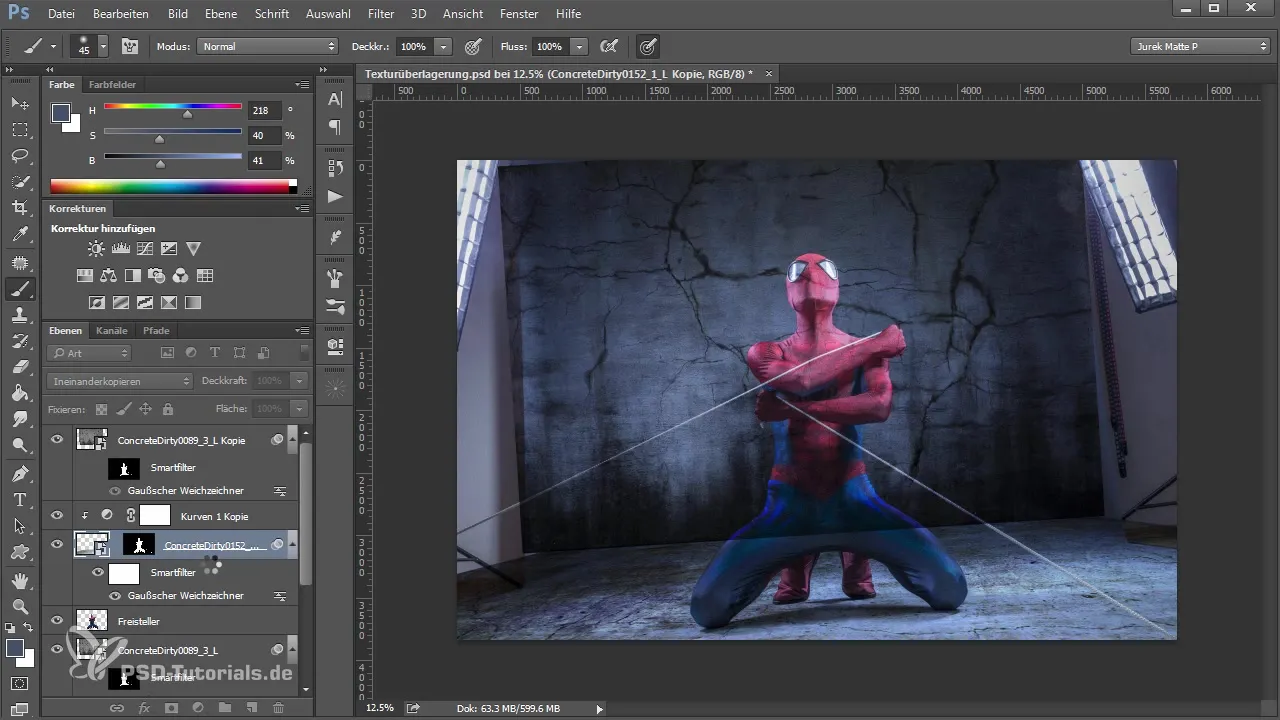
Task: Select the Pen tool
Action: pos(20,473)
